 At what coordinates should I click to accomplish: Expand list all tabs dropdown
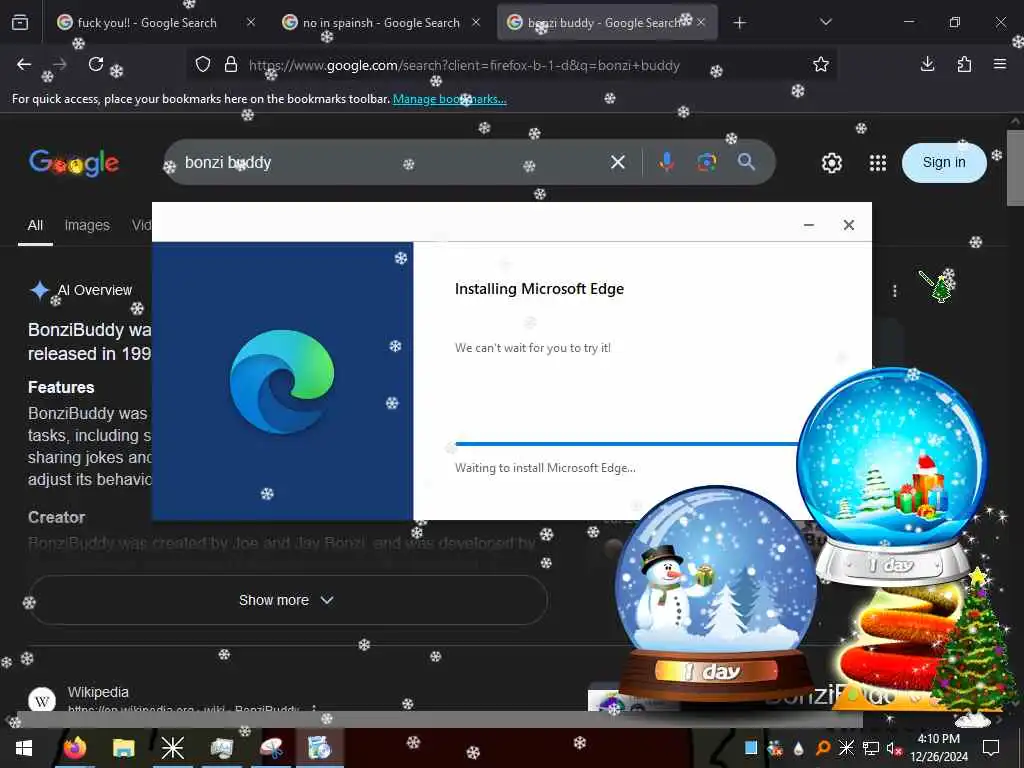(x=825, y=22)
